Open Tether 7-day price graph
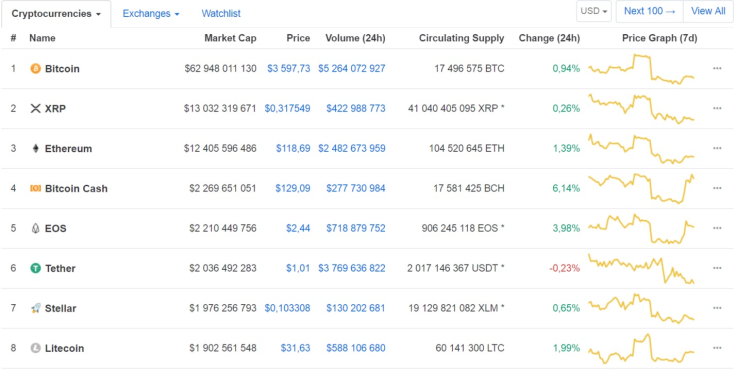The width and height of the screenshot is (736, 371). click(641, 269)
